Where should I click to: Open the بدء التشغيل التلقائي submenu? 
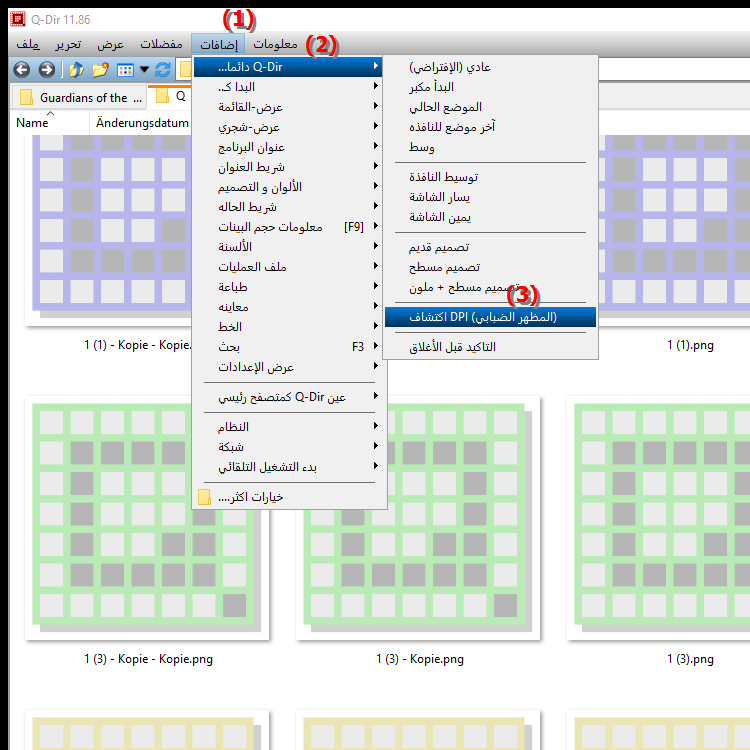[x=288, y=467]
